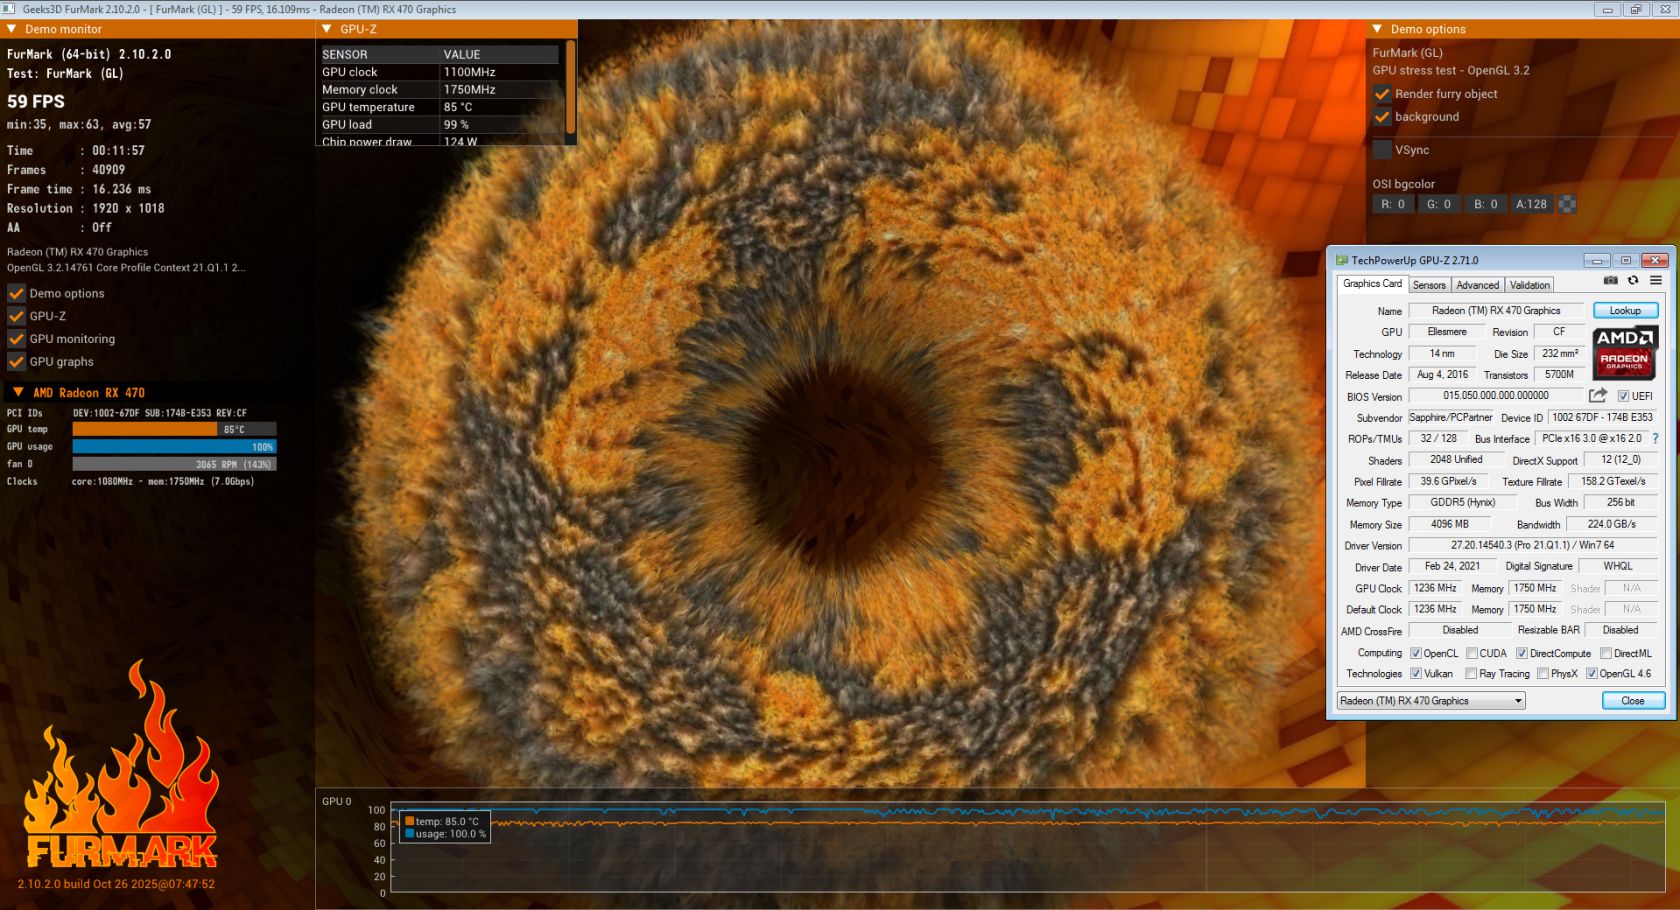Click the GPU-Z refresh icon
The height and width of the screenshot is (910, 1680).
tap(1633, 281)
